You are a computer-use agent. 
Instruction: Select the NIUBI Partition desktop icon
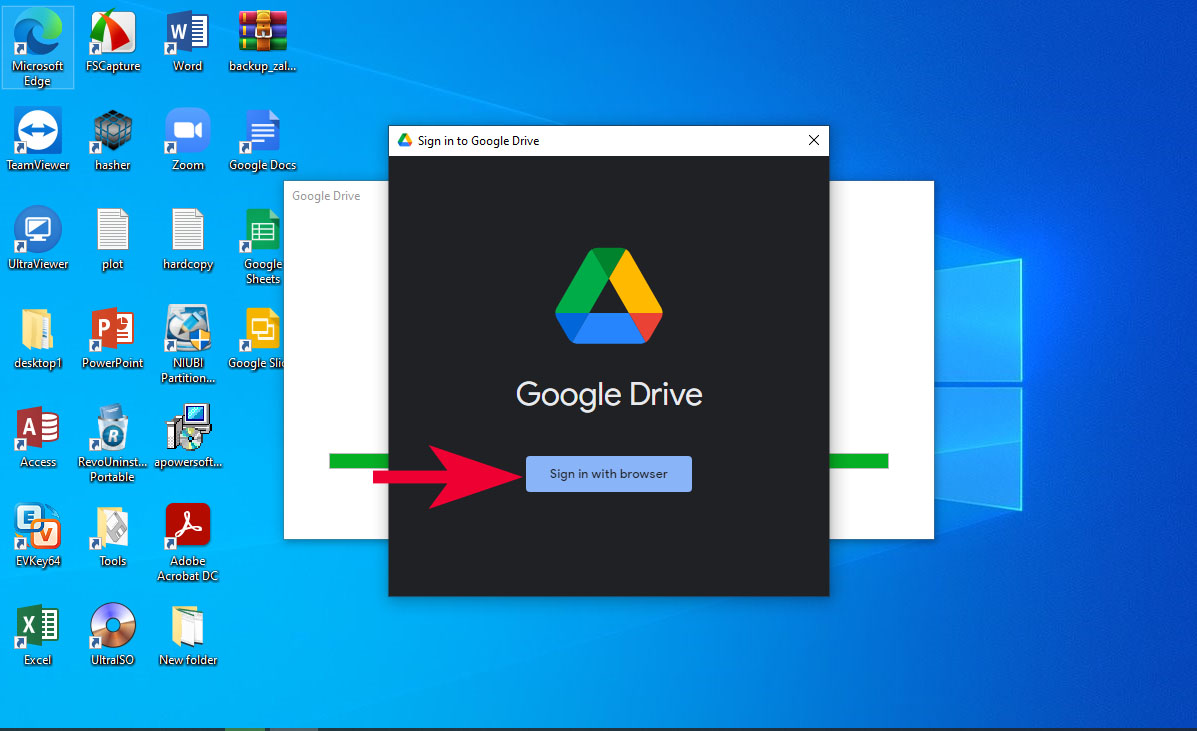tap(188, 345)
